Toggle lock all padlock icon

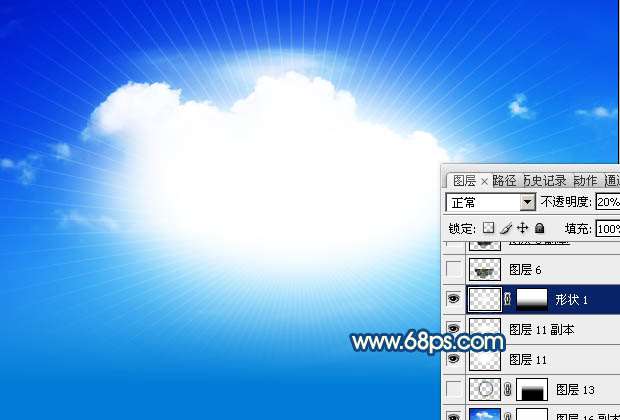[x=540, y=228]
